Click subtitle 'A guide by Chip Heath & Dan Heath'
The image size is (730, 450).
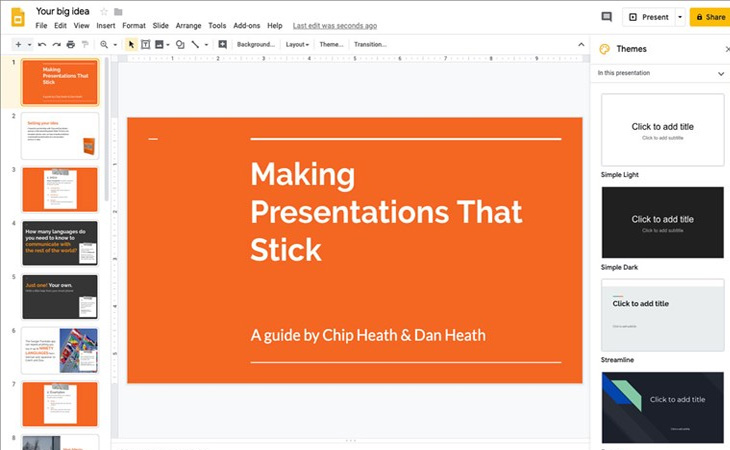(x=368, y=335)
